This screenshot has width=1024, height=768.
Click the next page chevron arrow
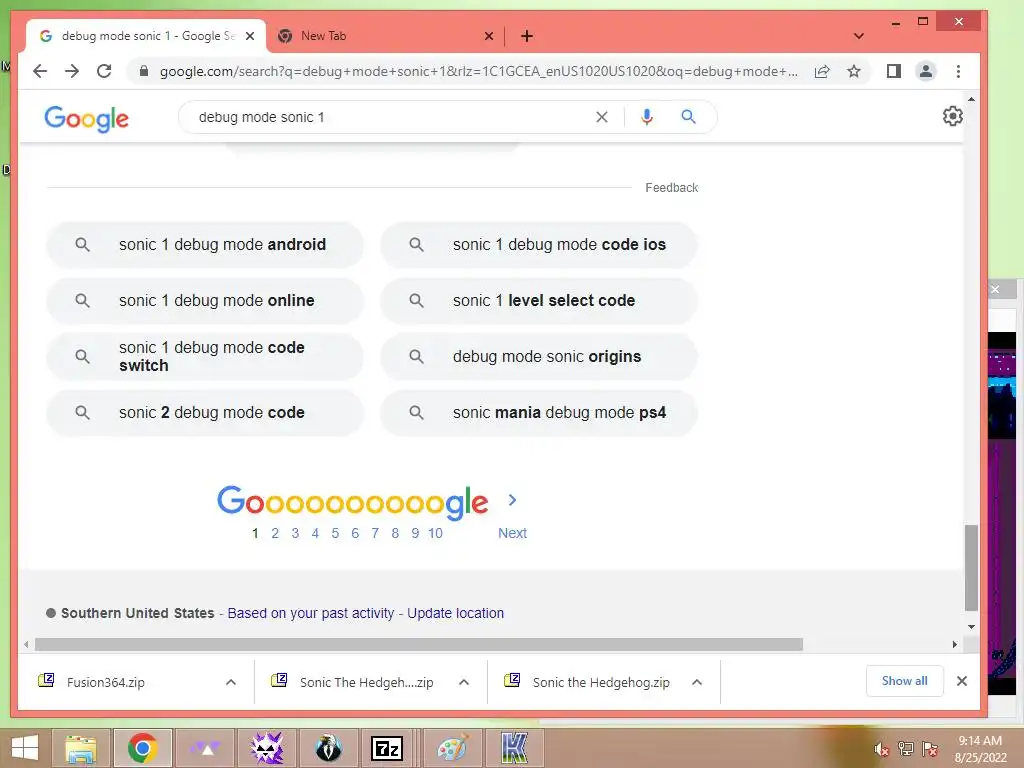point(513,500)
